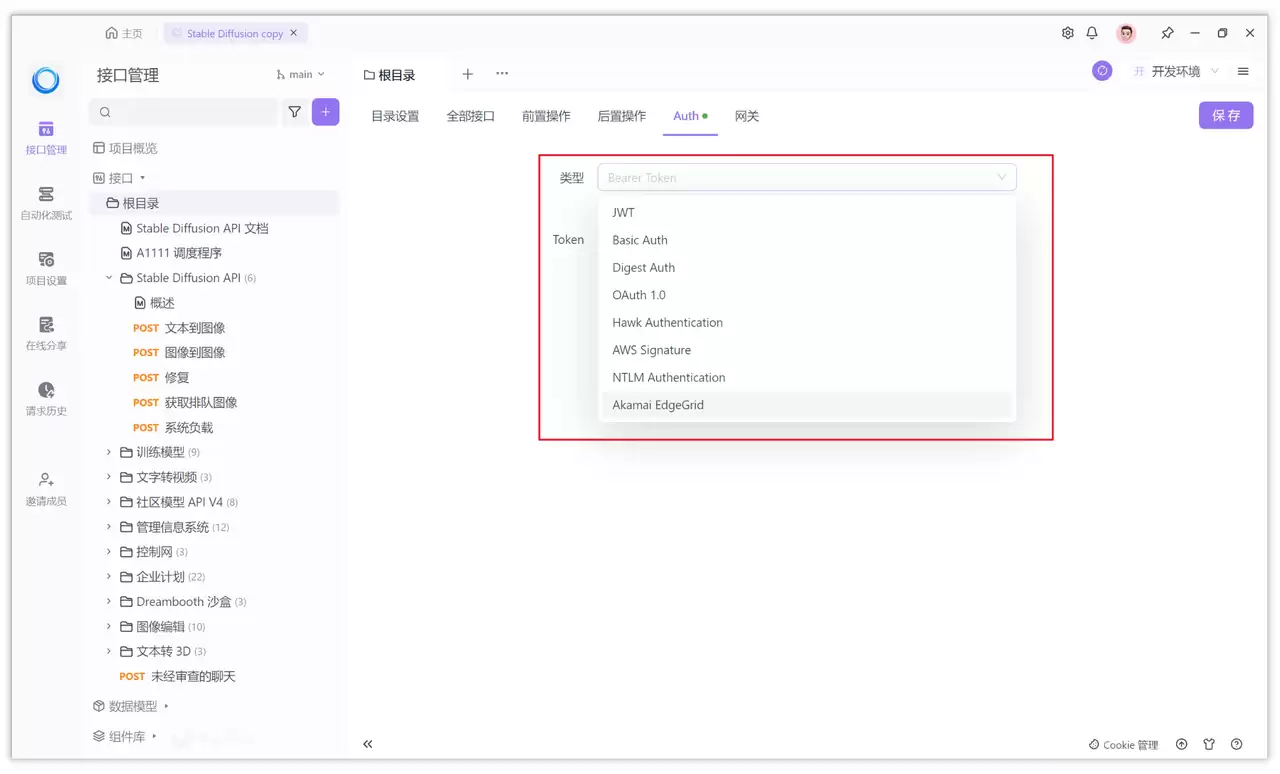Image resolution: width=1280 pixels, height=774 pixels.
Task: Add a new tab with plus icon
Action: tap(467, 74)
